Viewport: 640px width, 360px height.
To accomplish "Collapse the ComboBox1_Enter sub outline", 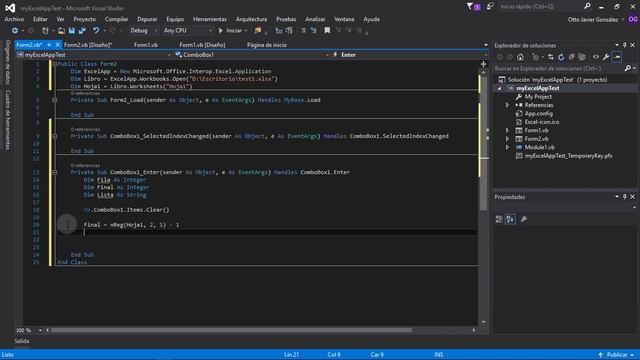I will tap(54, 172).
